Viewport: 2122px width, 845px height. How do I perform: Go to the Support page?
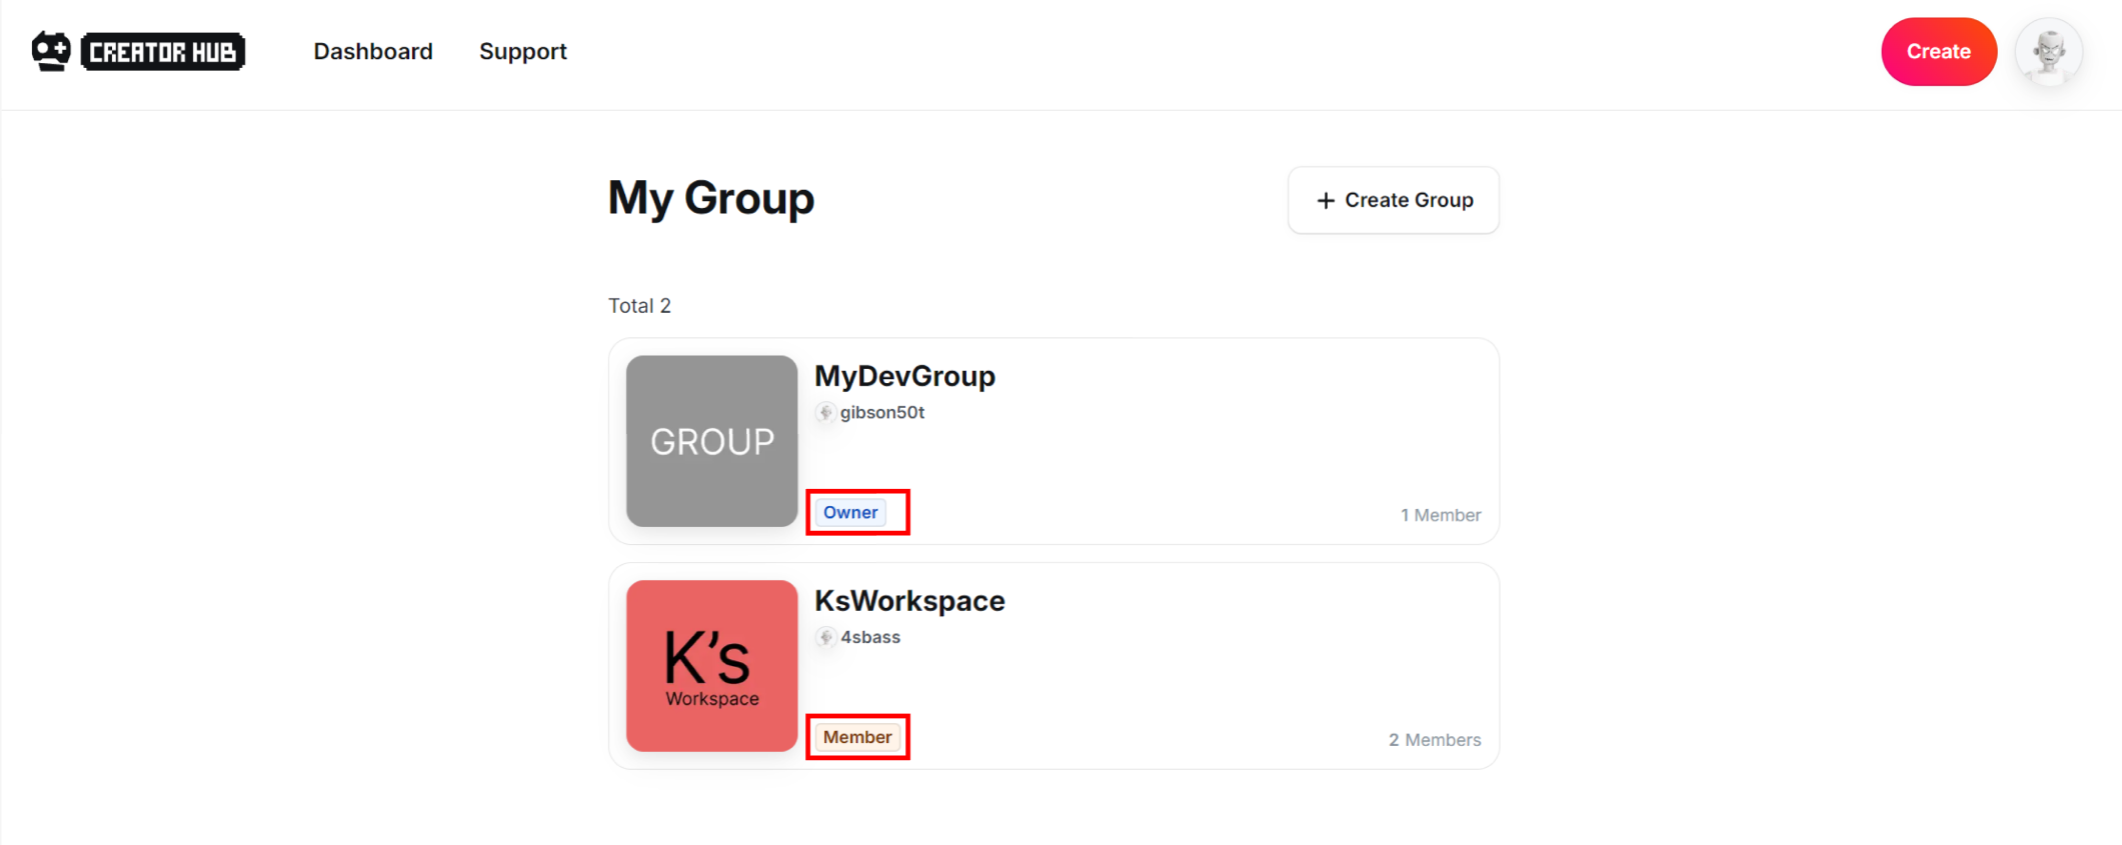click(522, 52)
